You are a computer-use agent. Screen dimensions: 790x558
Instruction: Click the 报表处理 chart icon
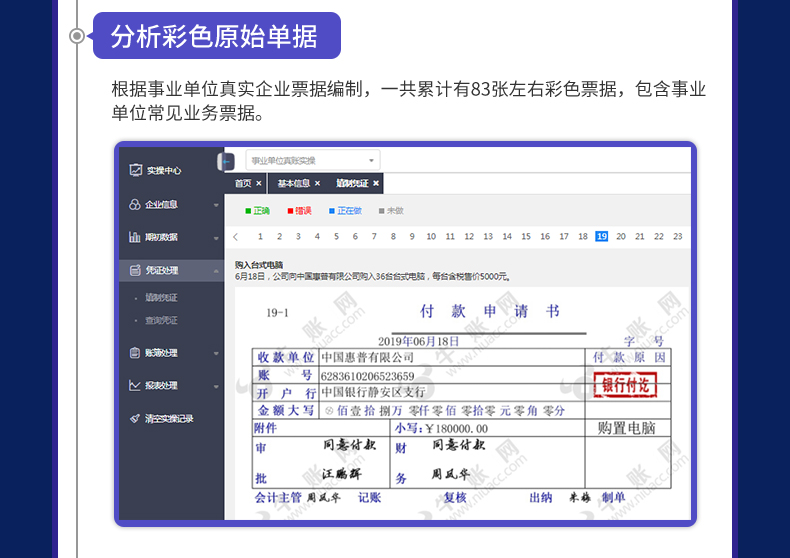[135, 385]
